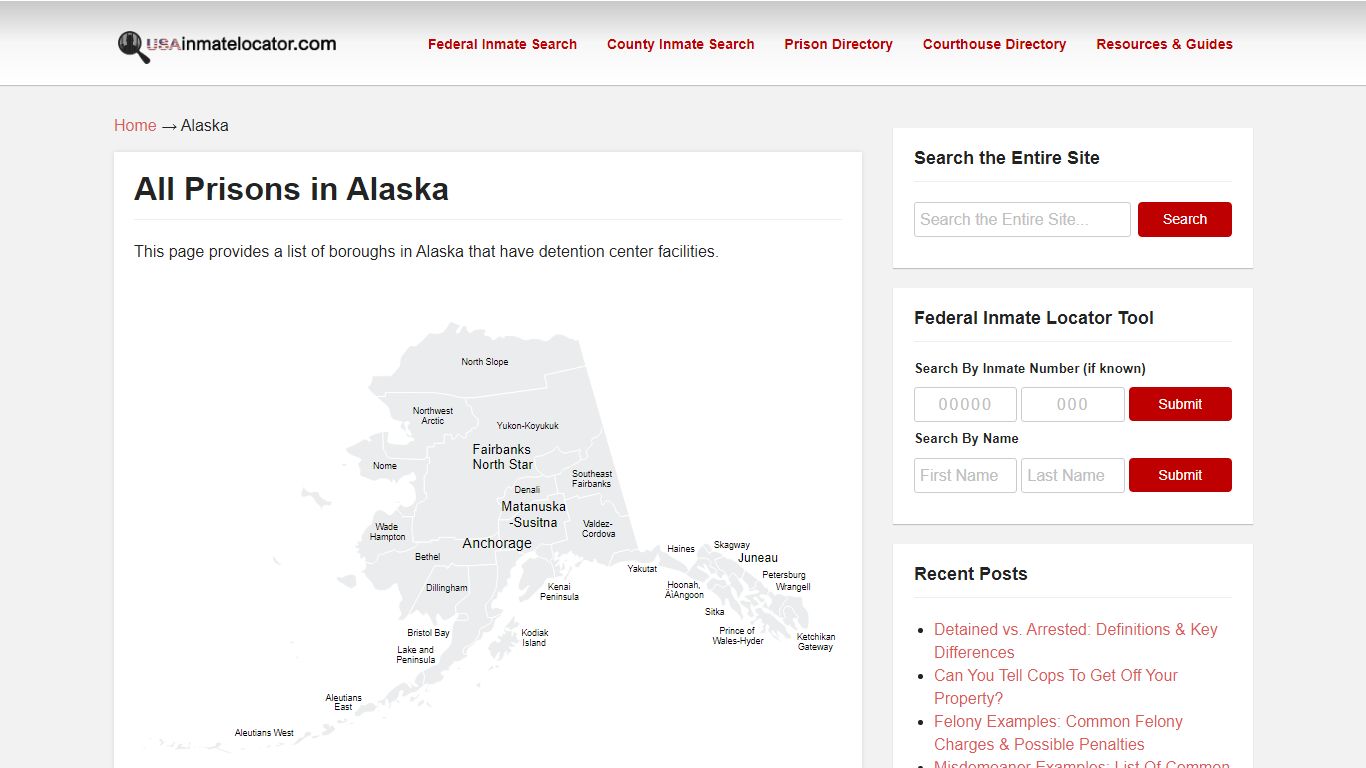Select Yukon-Koyukuk area on map
The height and width of the screenshot is (768, 1366).
click(x=528, y=426)
